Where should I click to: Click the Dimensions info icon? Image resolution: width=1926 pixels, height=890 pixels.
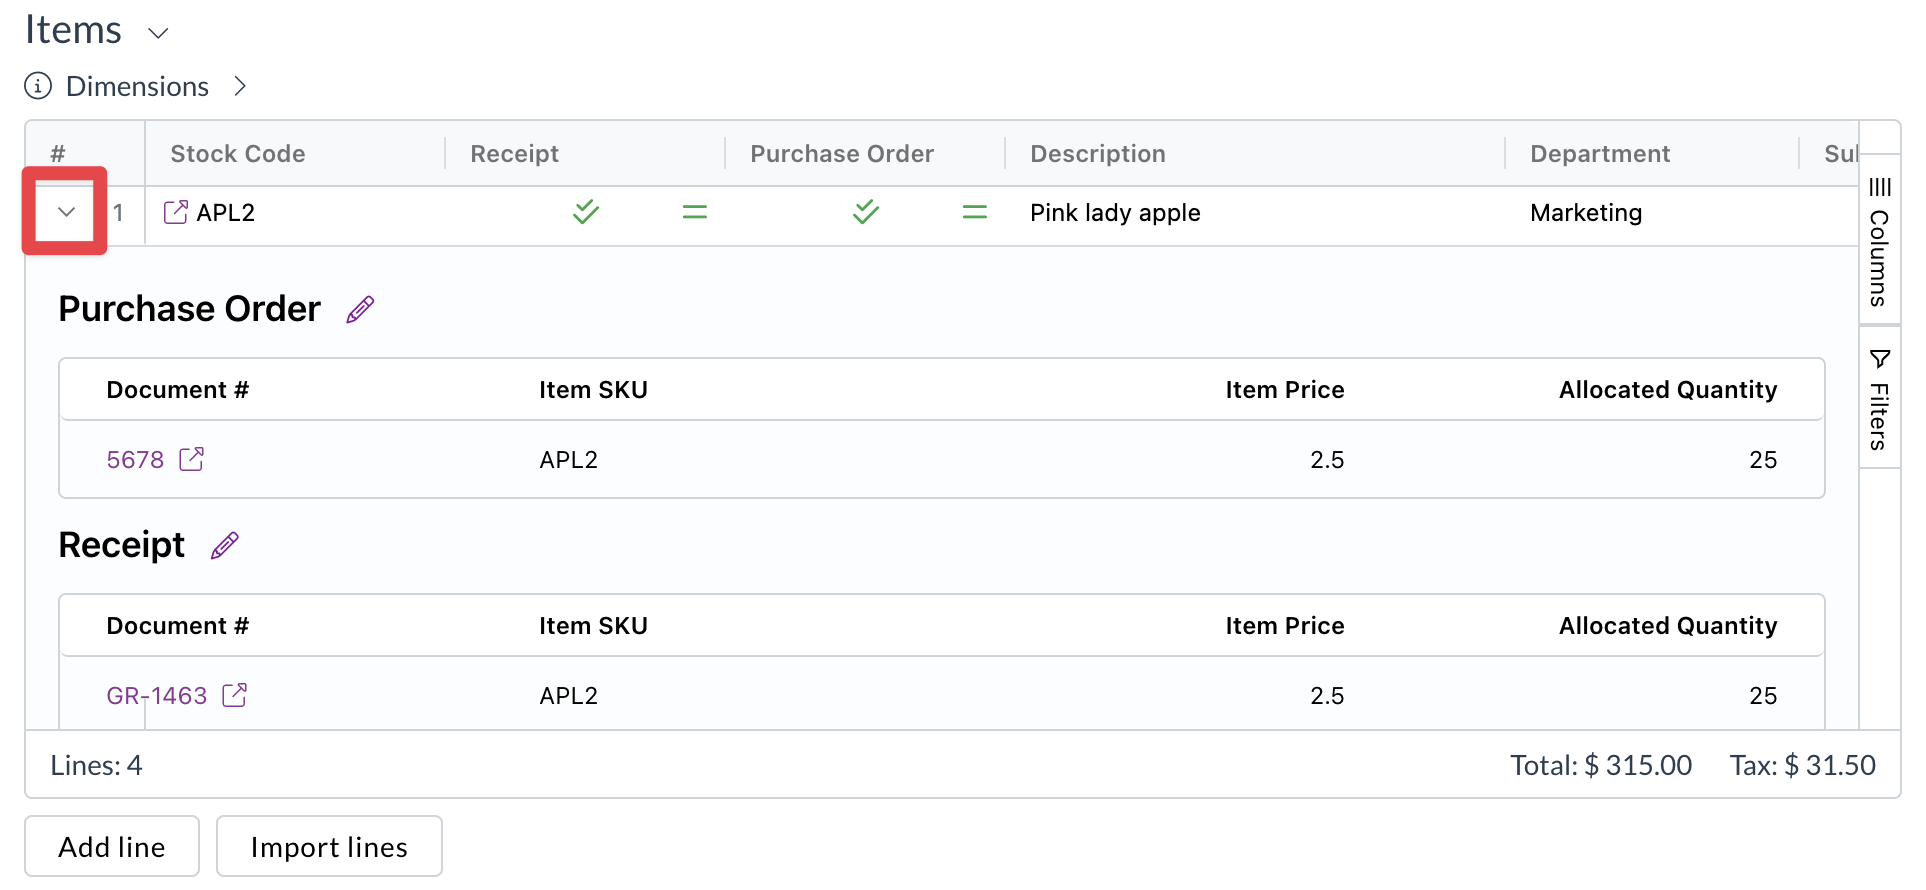click(x=38, y=86)
